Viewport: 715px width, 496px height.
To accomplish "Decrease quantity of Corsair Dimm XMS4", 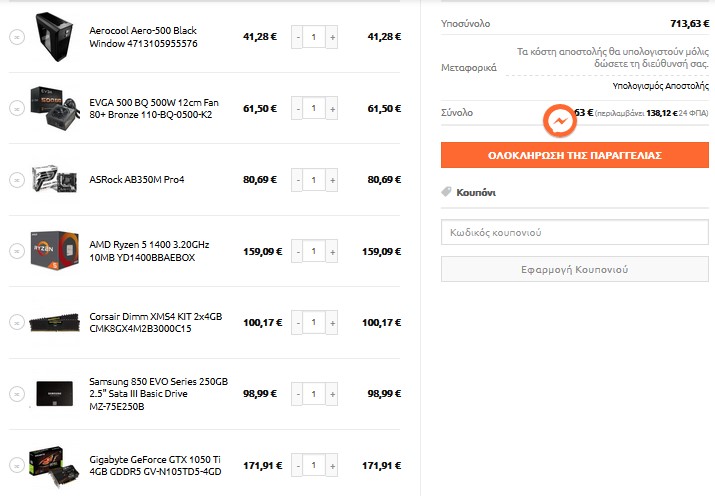I will [x=297, y=322].
